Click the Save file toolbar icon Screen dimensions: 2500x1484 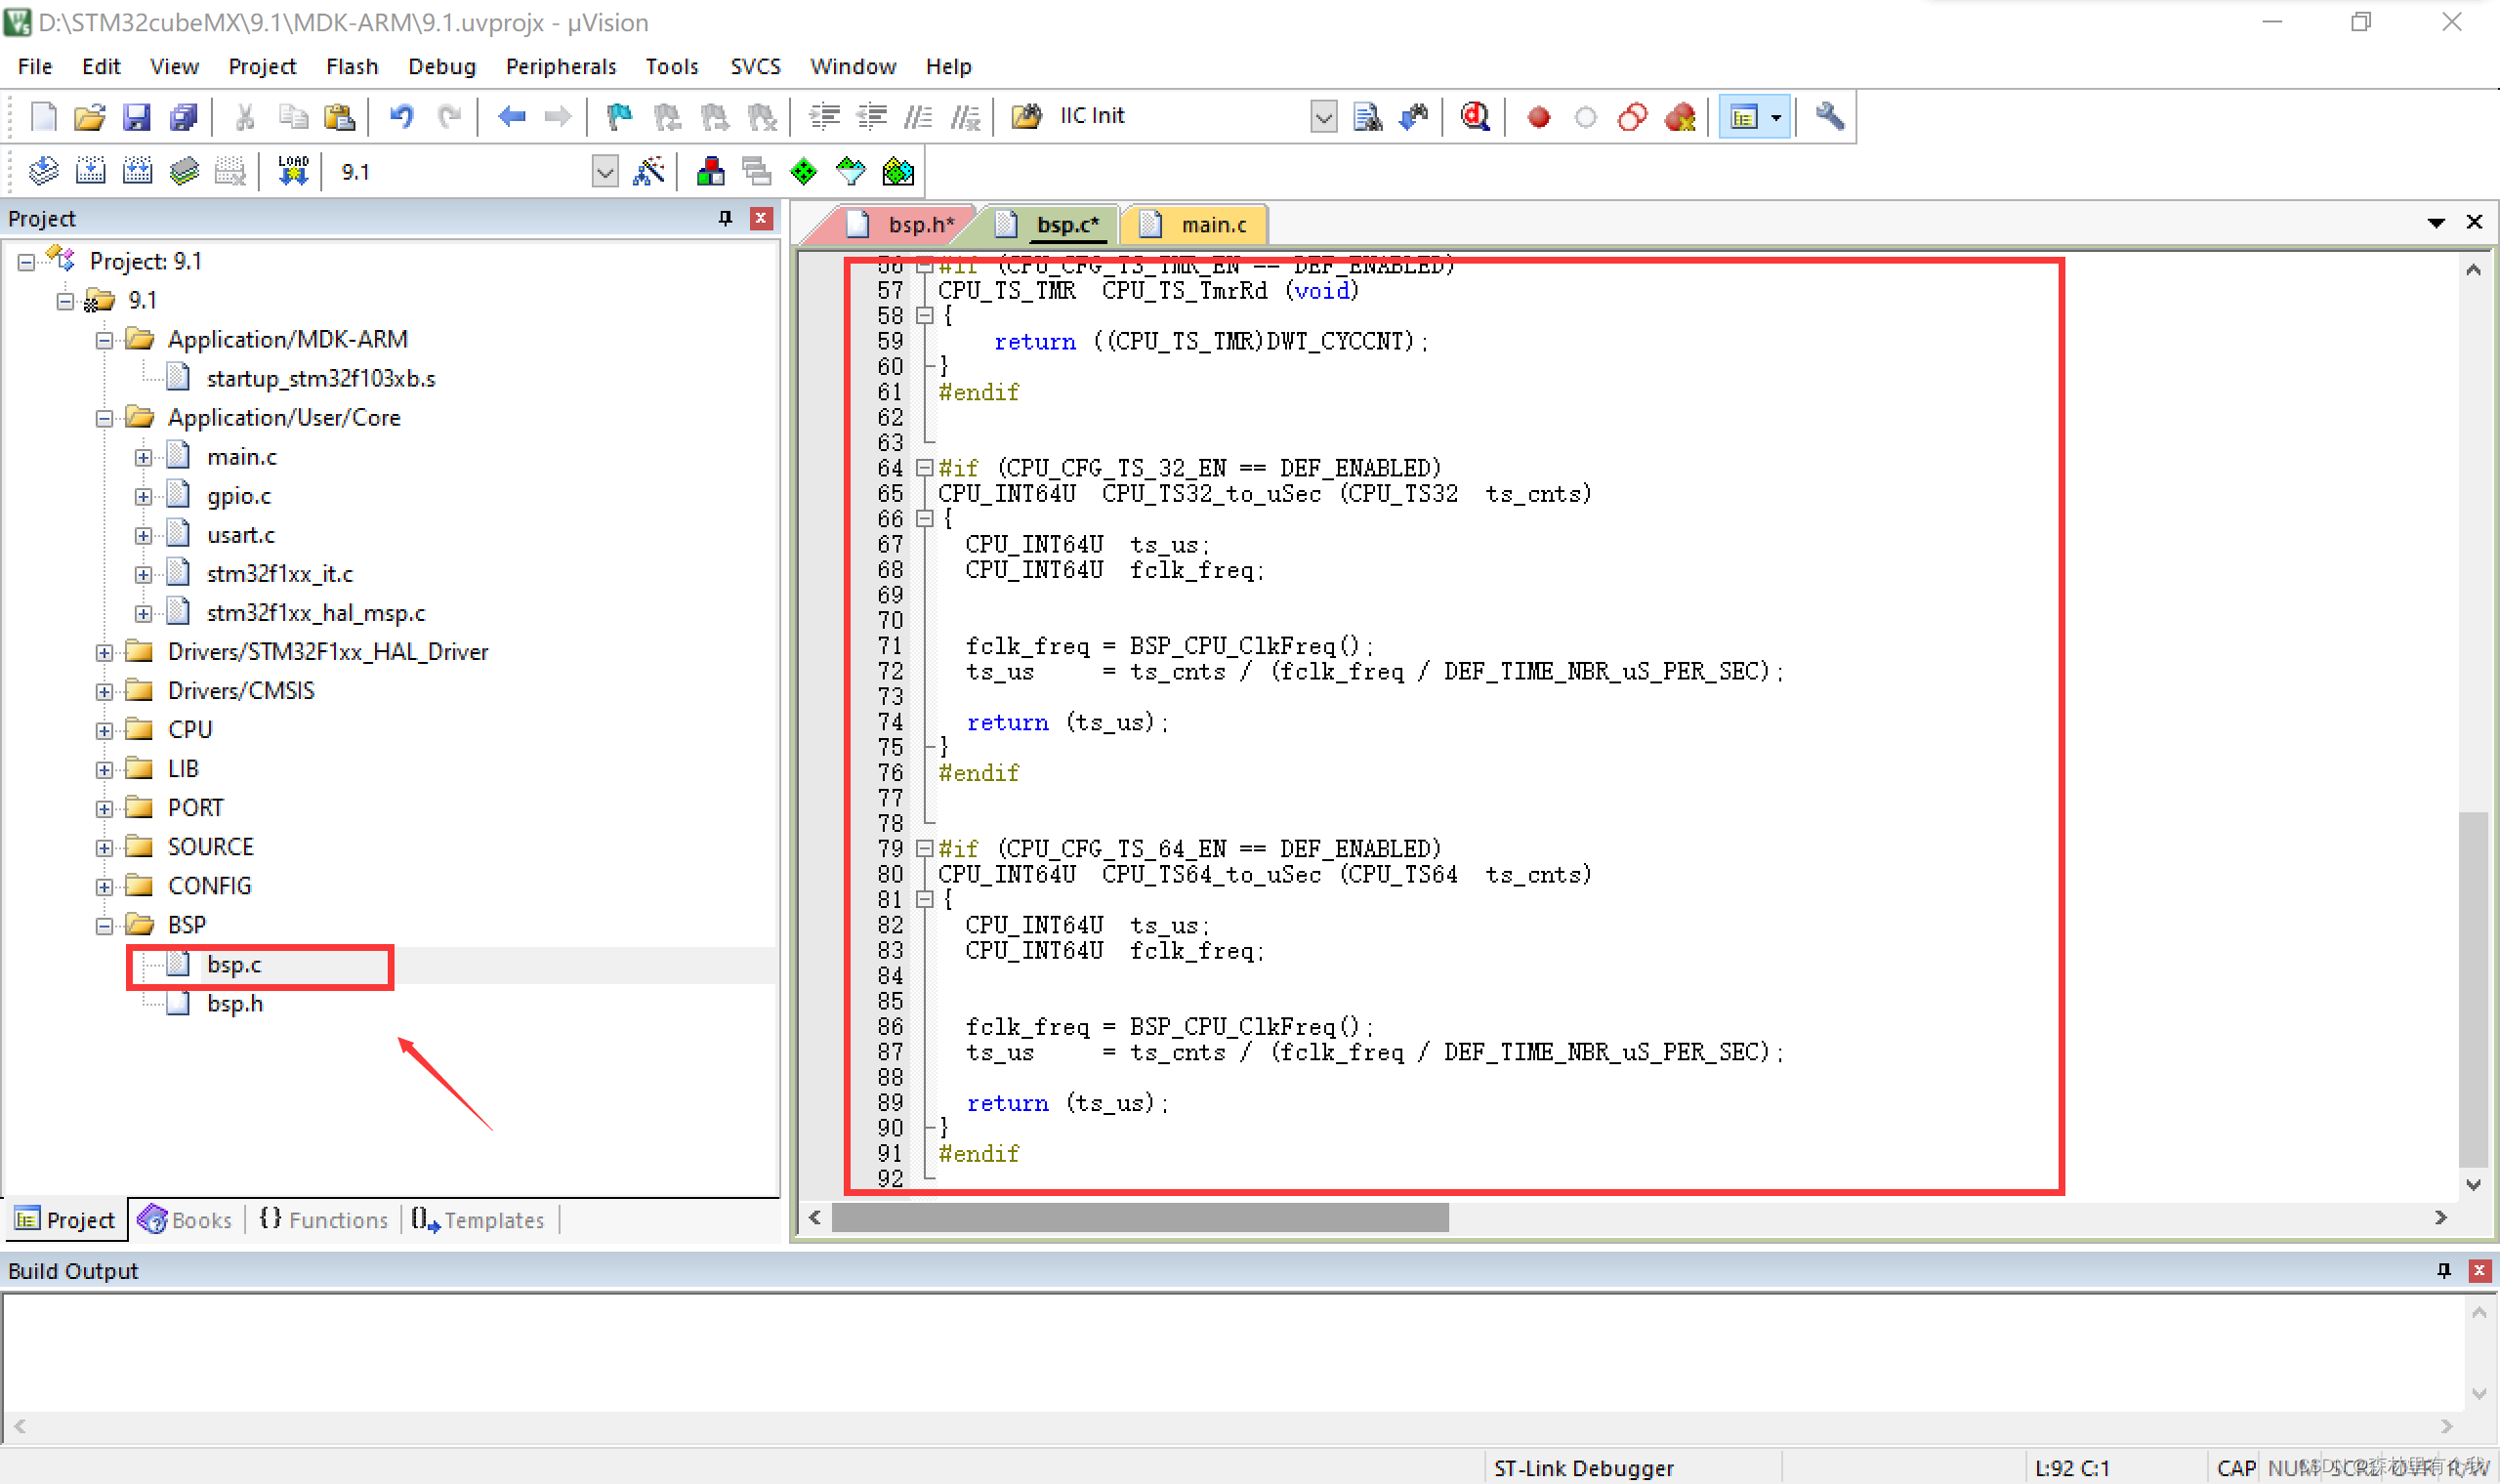tap(136, 117)
